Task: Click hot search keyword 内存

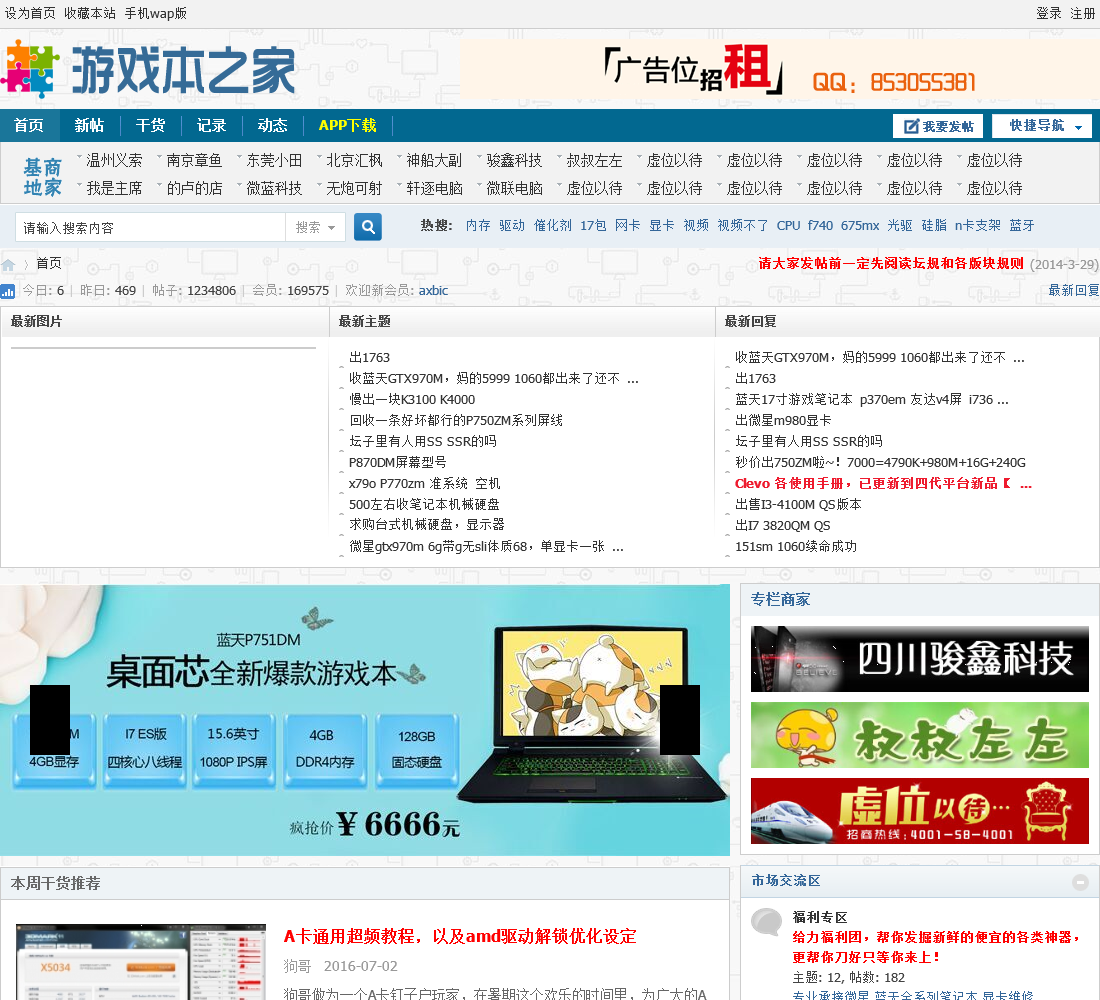Action: click(478, 225)
